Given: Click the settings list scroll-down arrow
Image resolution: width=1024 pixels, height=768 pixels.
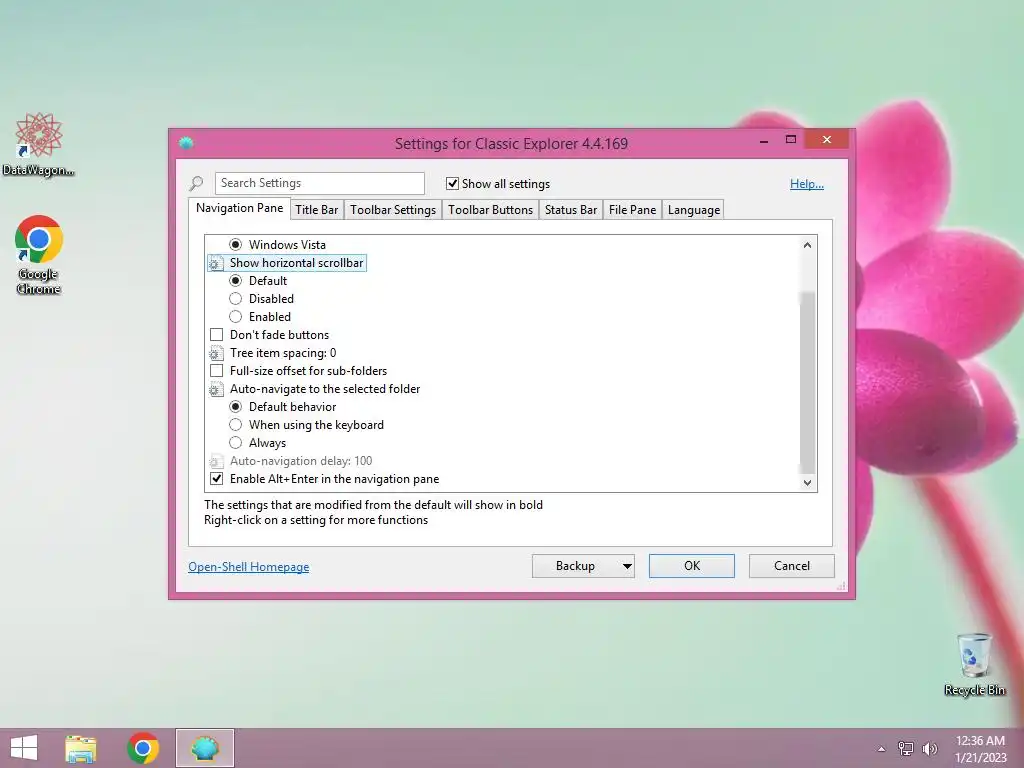Looking at the screenshot, I should (x=807, y=483).
